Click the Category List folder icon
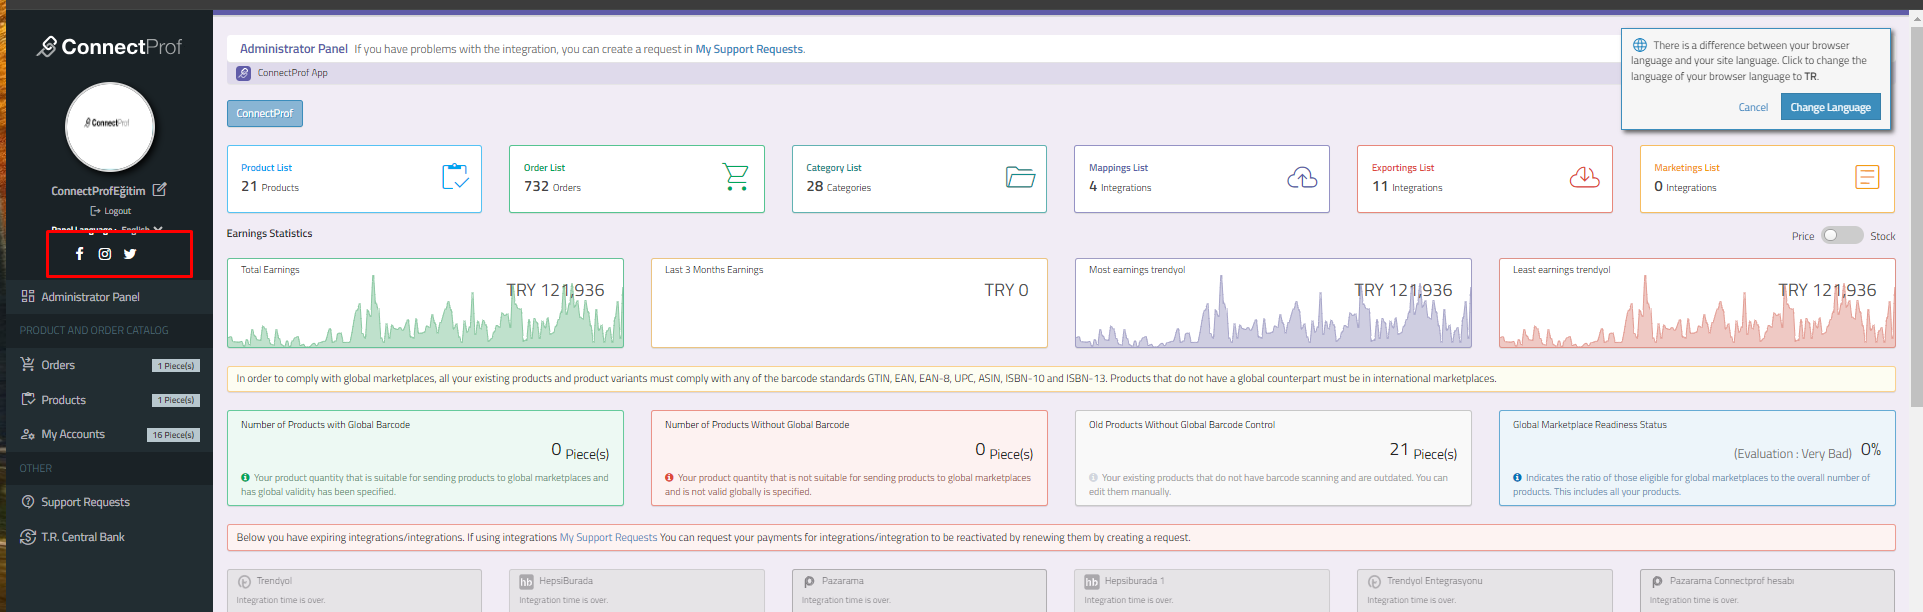1923x612 pixels. coord(1020,178)
